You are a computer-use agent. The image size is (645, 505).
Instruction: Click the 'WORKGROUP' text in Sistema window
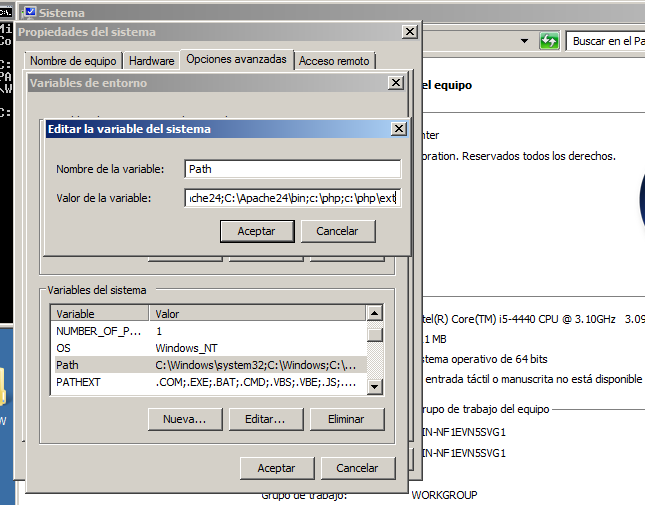pyautogui.click(x=444, y=495)
